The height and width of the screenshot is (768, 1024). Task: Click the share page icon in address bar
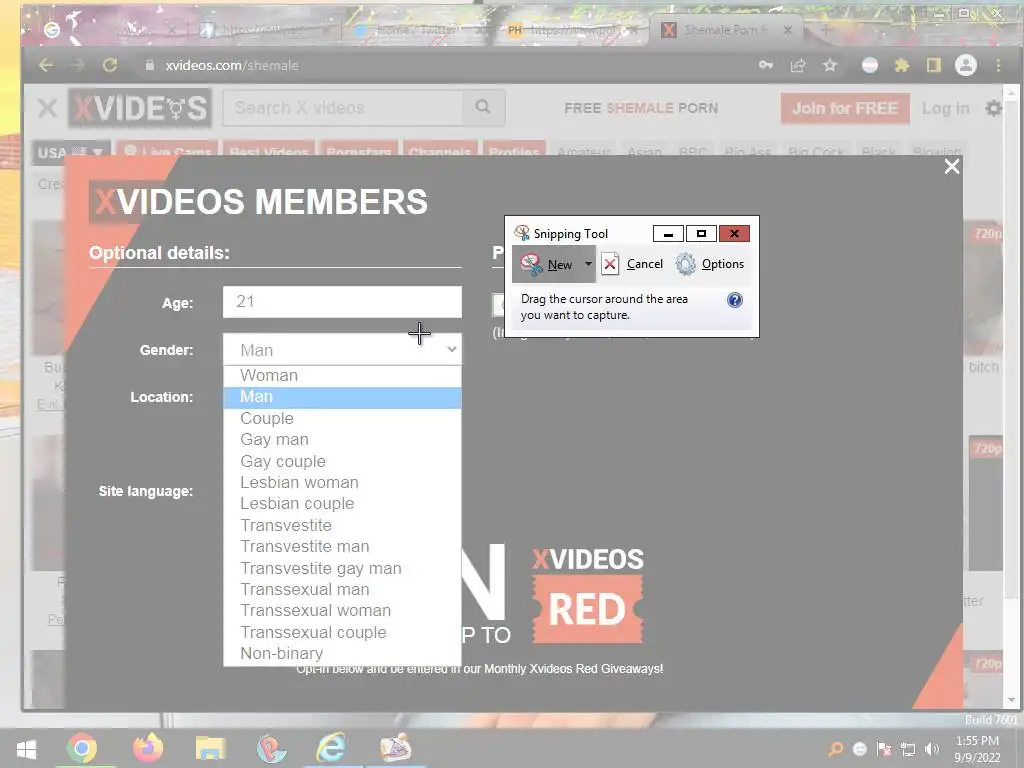point(797,65)
